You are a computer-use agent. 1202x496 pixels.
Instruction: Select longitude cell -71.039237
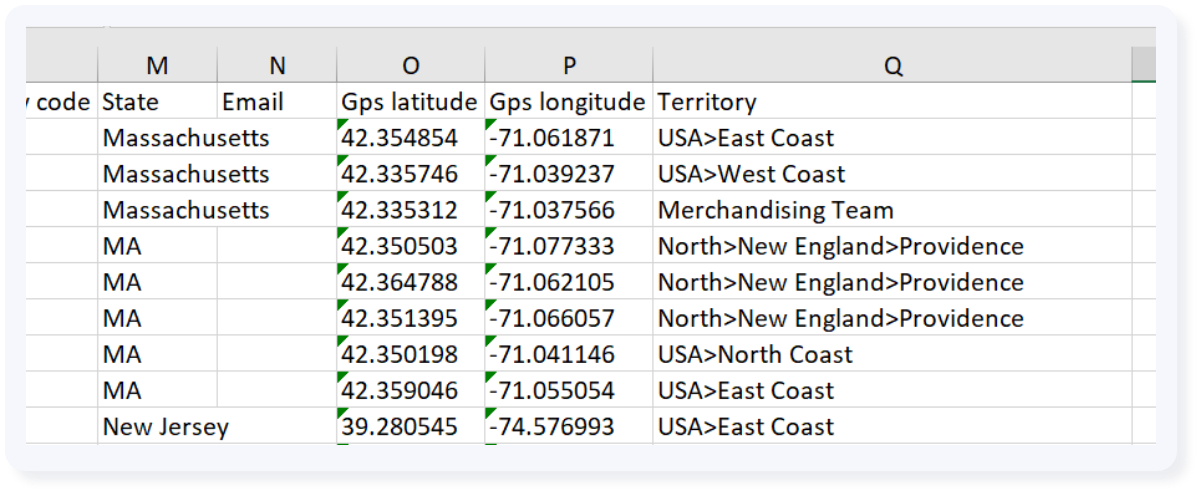(568, 174)
